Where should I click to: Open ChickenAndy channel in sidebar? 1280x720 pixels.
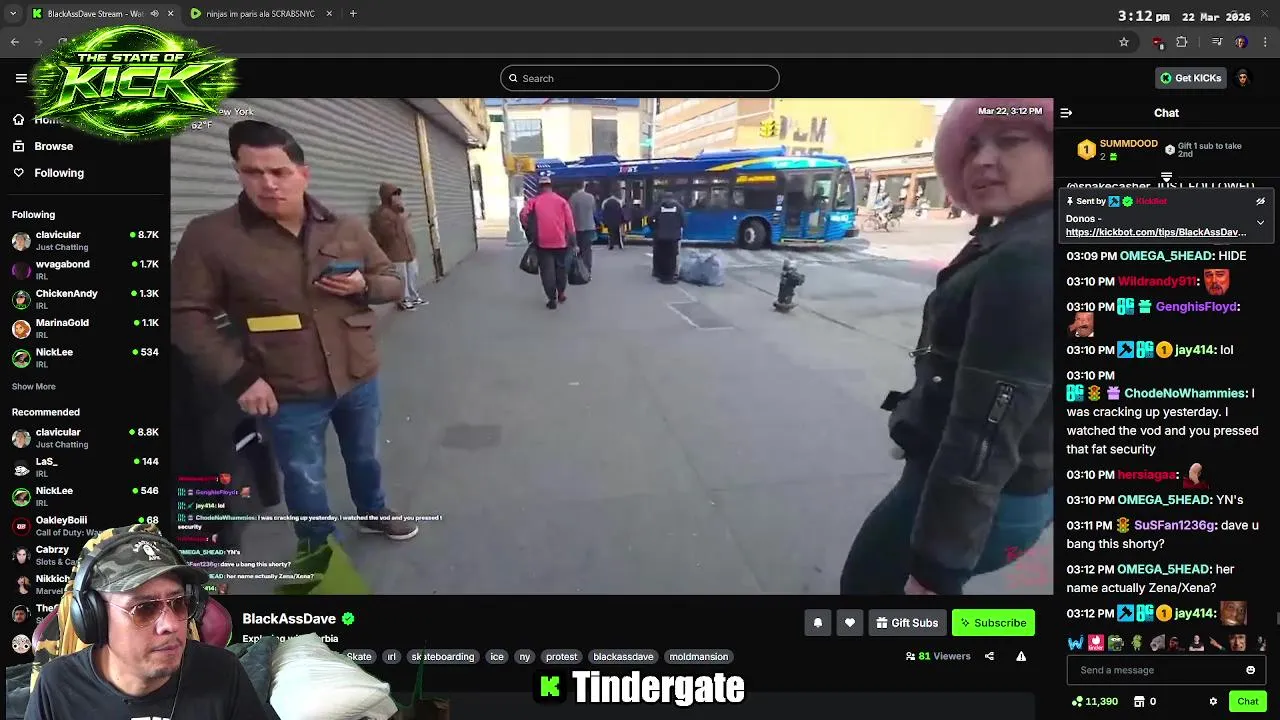pyautogui.click(x=85, y=299)
